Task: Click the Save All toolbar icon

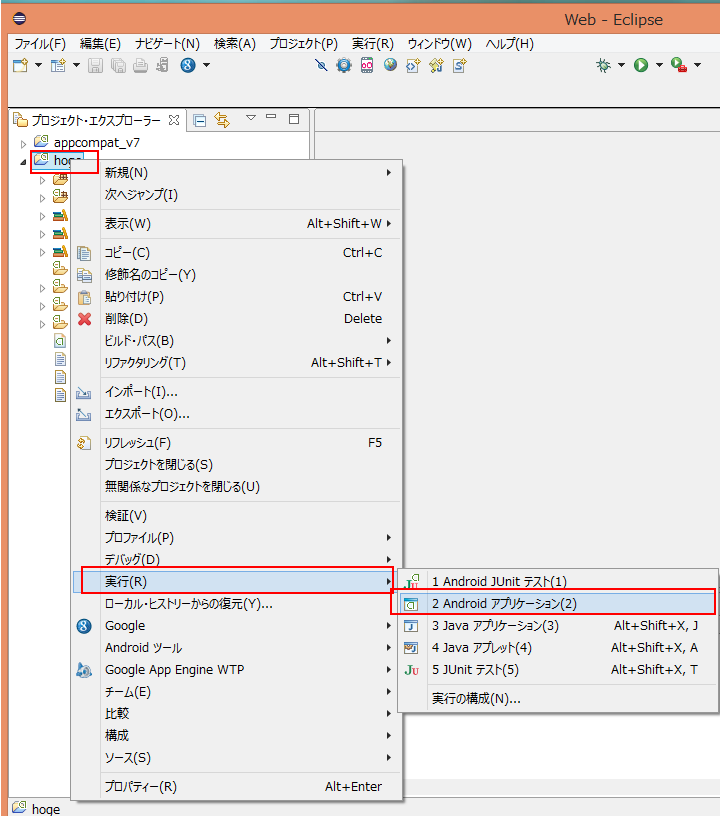Action: (x=118, y=65)
